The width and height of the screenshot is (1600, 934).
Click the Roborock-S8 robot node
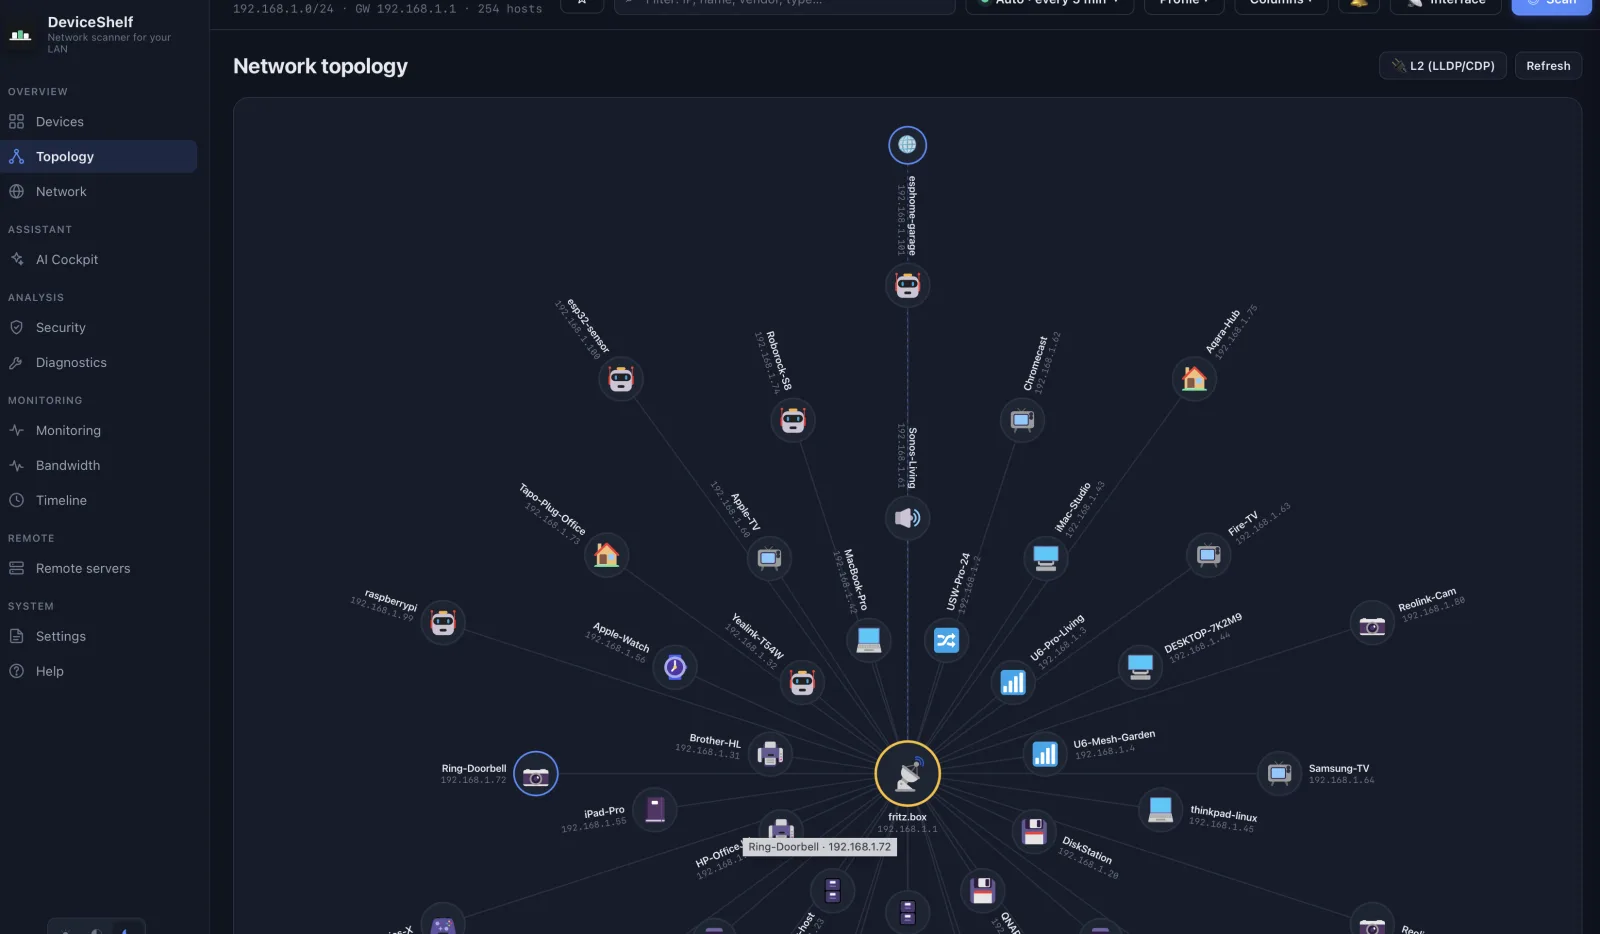pos(793,421)
